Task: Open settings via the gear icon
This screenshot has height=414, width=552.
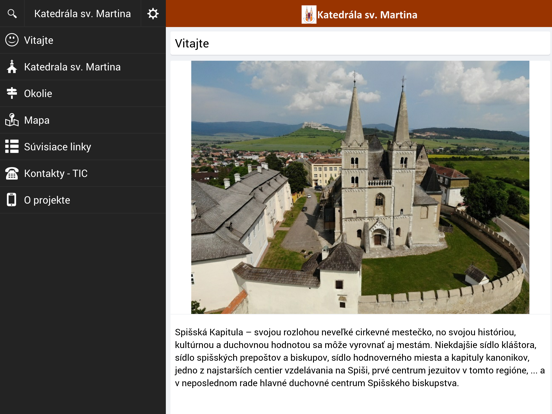Action: (153, 14)
